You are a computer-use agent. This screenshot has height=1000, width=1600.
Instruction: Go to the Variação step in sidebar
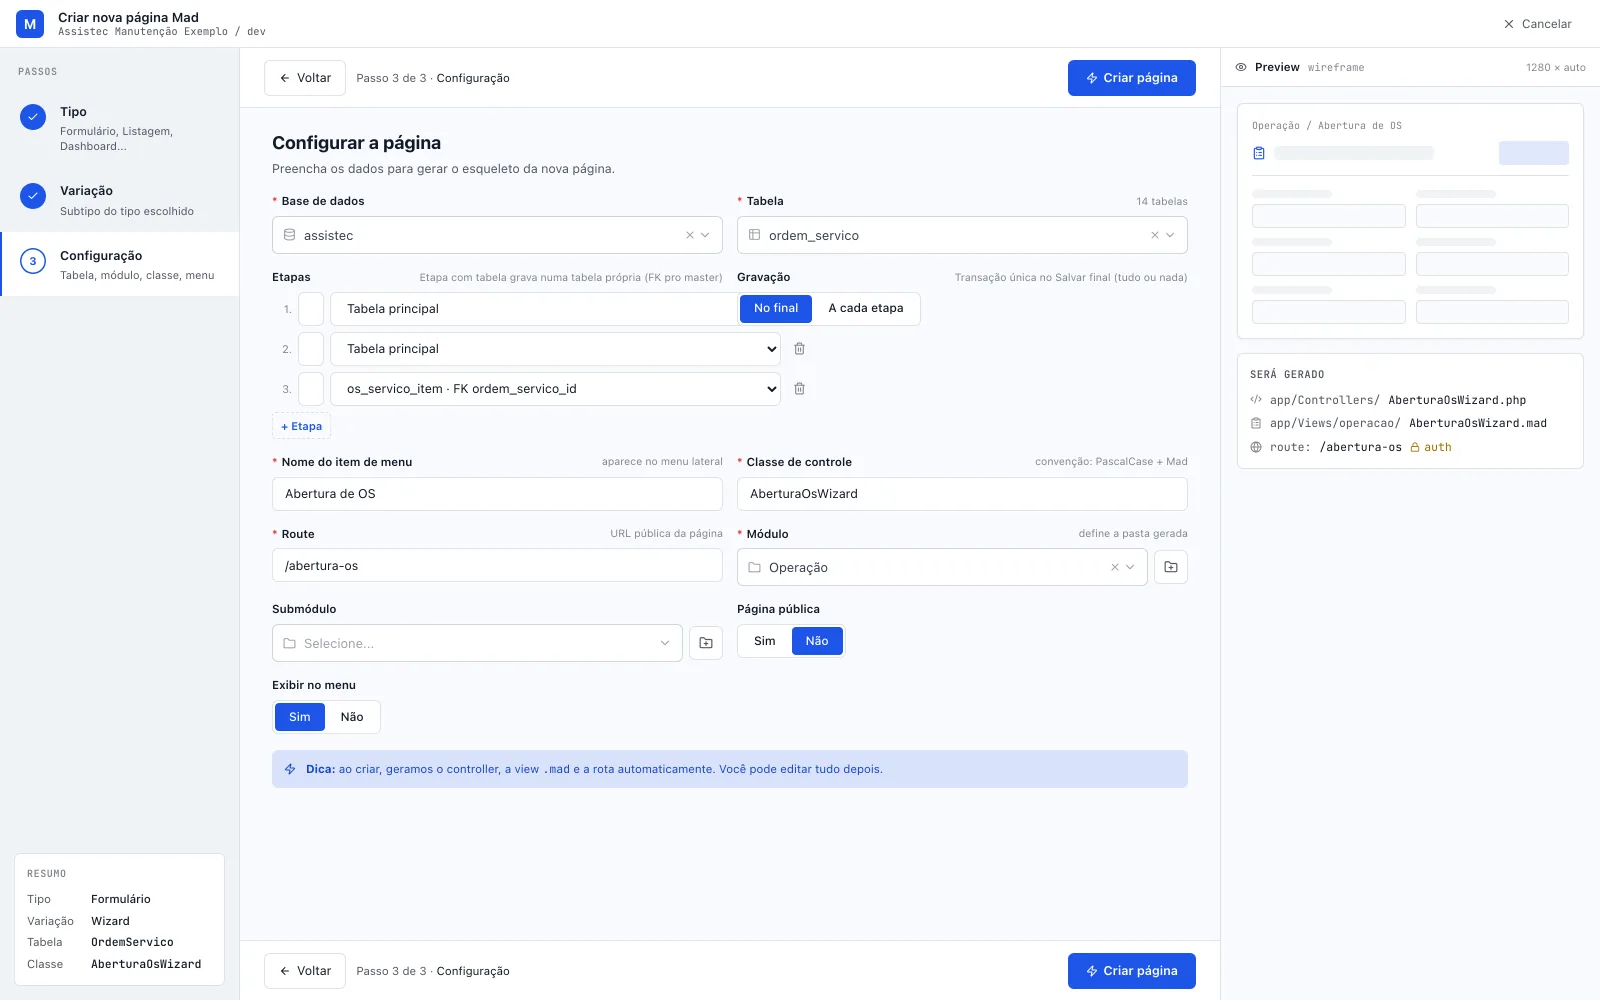(x=120, y=200)
